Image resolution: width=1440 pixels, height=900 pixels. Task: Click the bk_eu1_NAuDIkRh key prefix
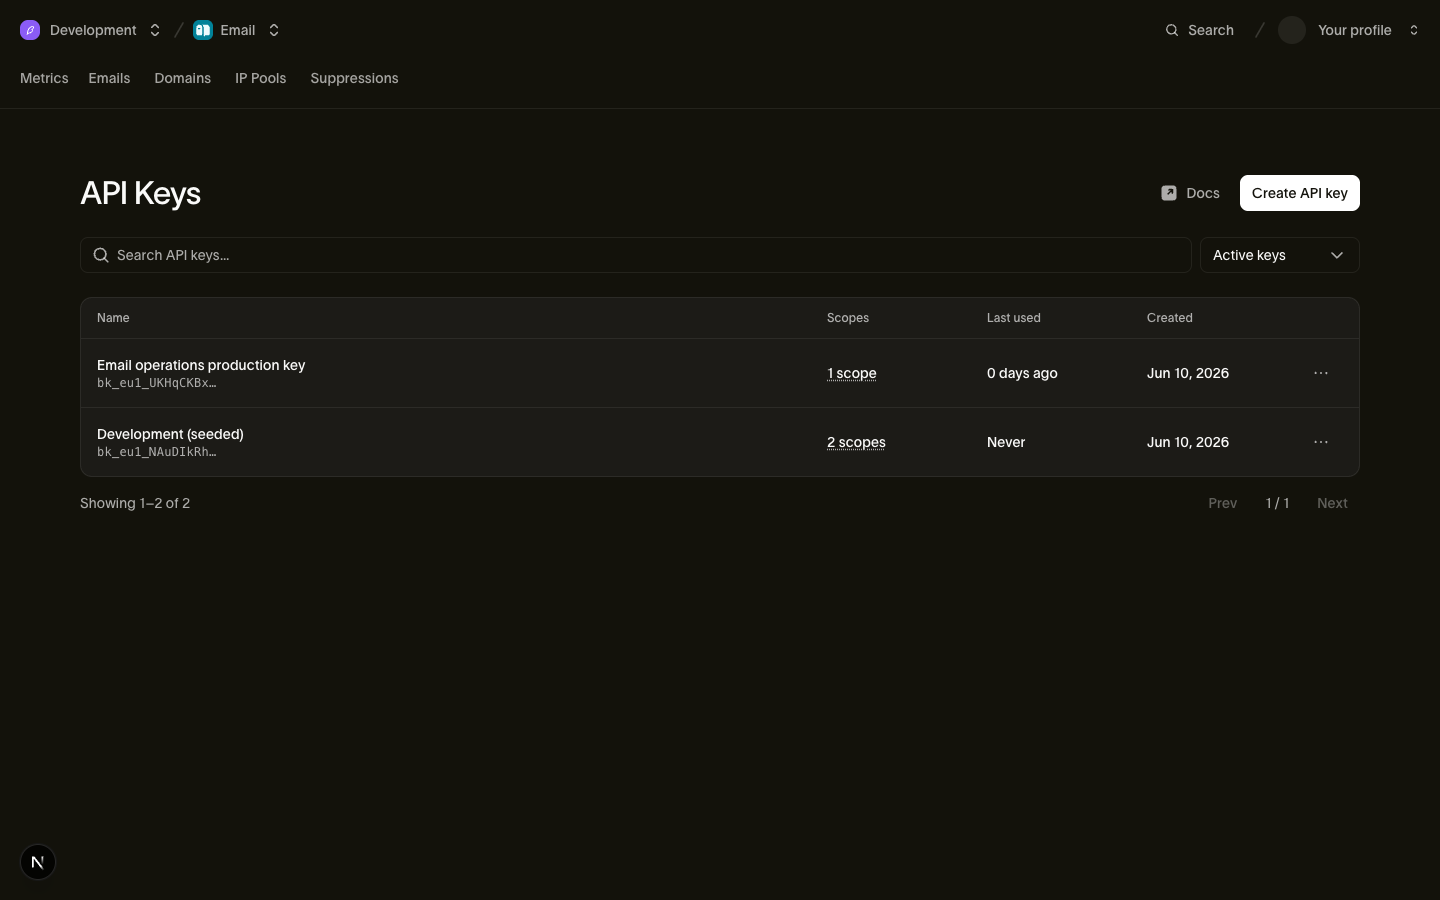tap(157, 452)
